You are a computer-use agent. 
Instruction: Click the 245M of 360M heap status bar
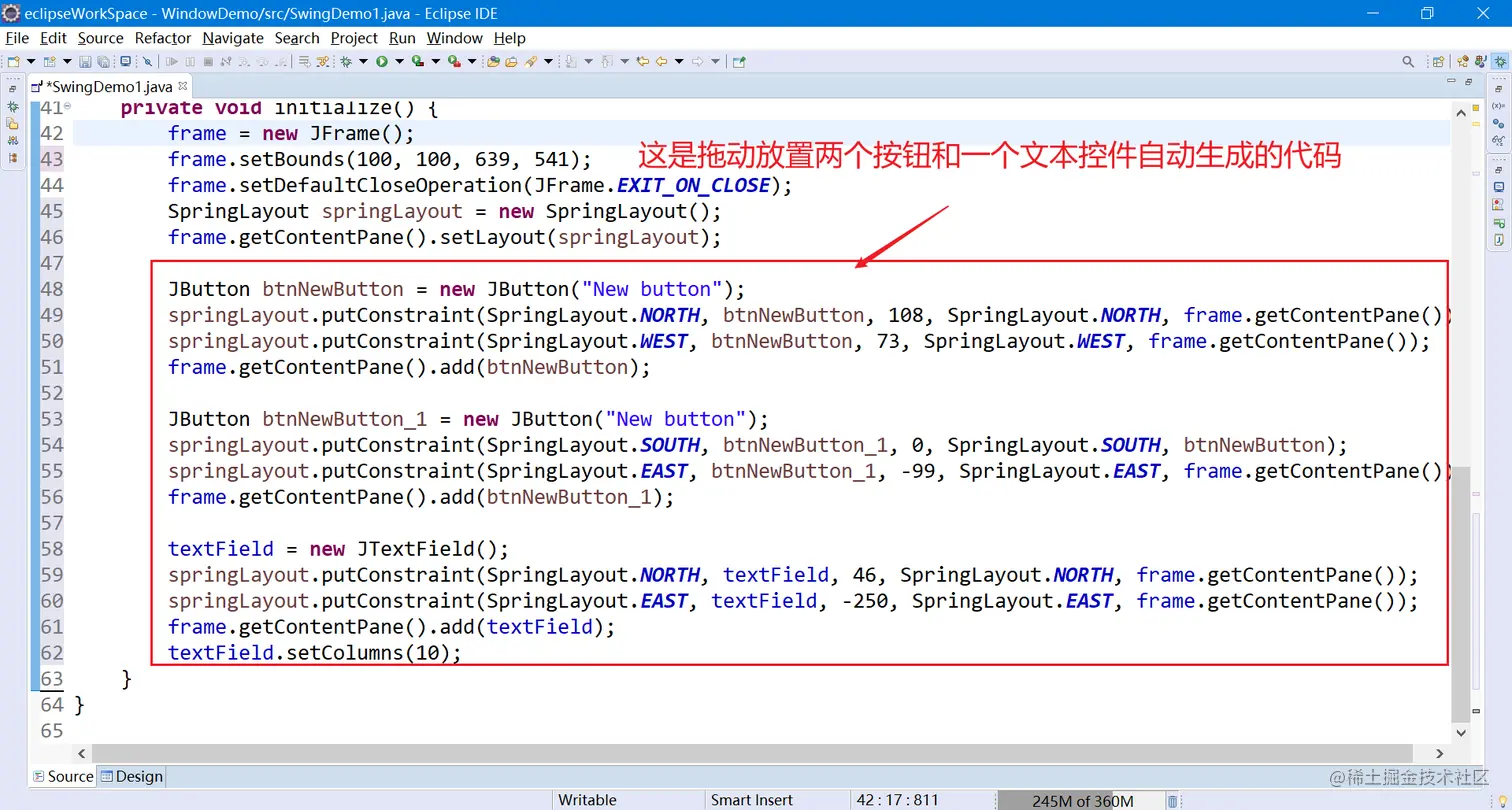(1081, 800)
